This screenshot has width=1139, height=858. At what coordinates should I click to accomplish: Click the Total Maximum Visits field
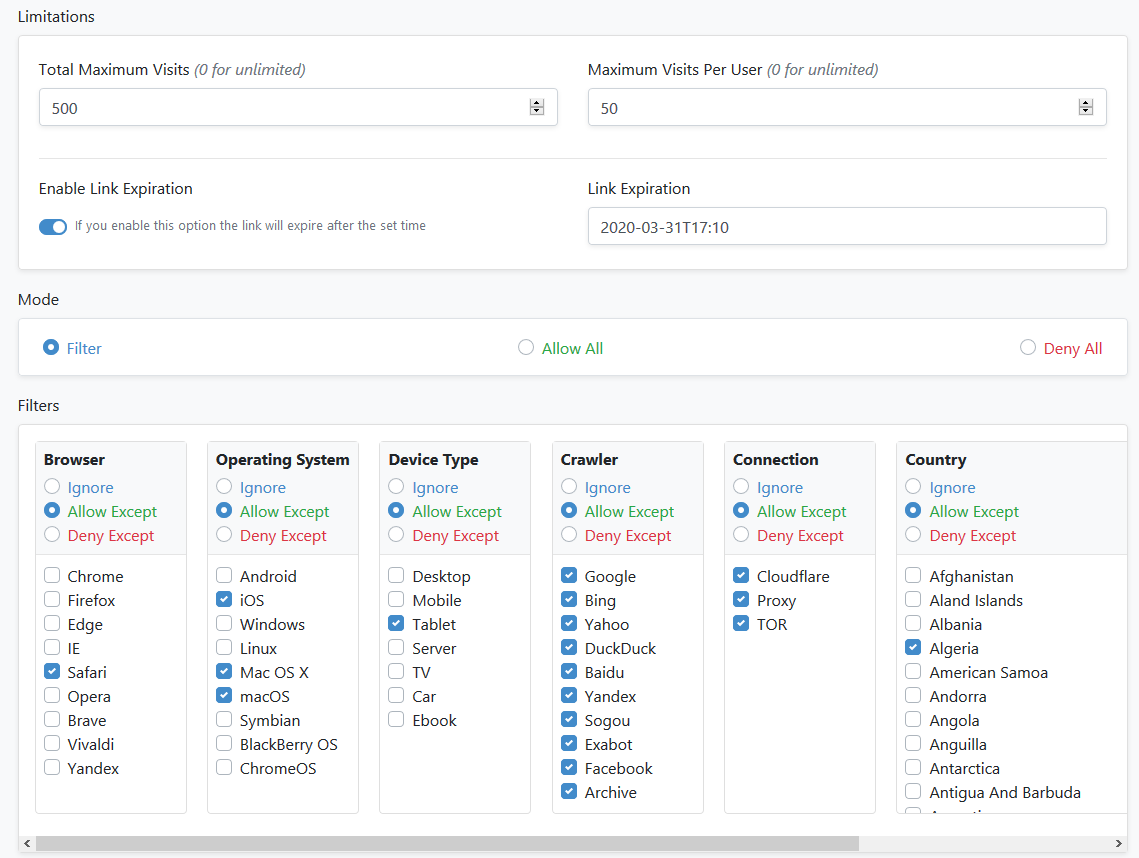(280, 108)
